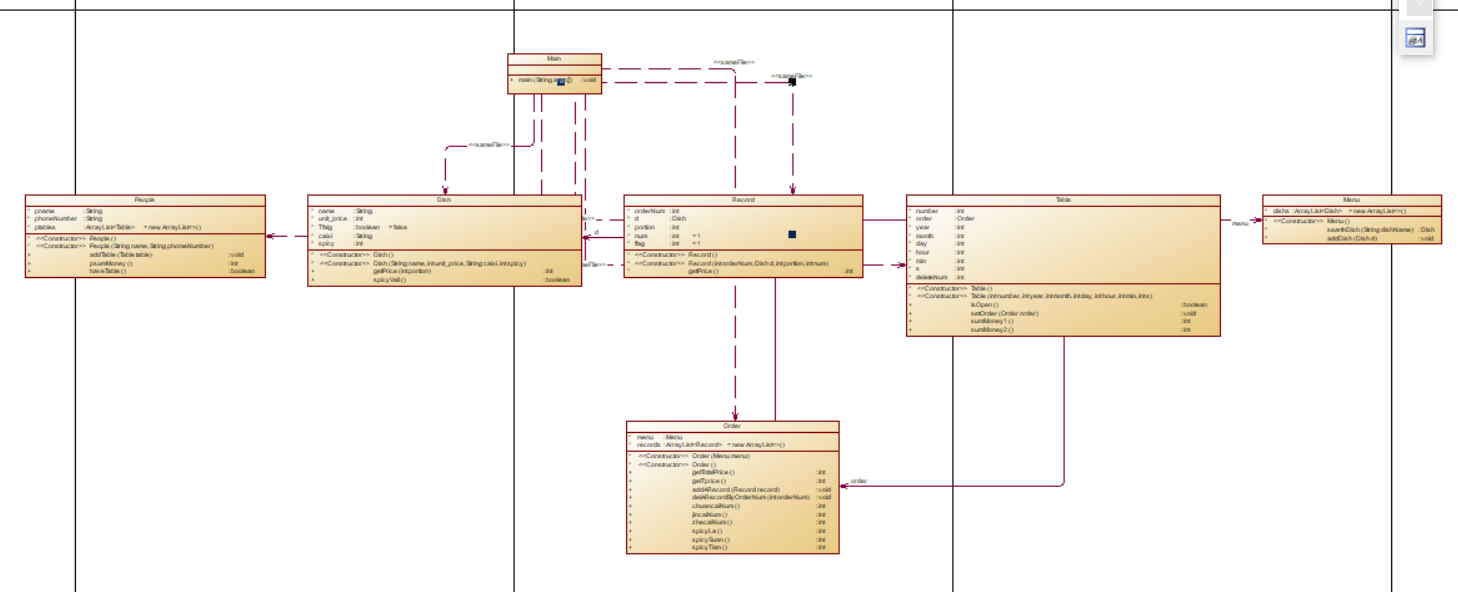This screenshot has width=1458, height=592.
Task: Click the main(String args[]) operation in Main
Action: point(546,80)
